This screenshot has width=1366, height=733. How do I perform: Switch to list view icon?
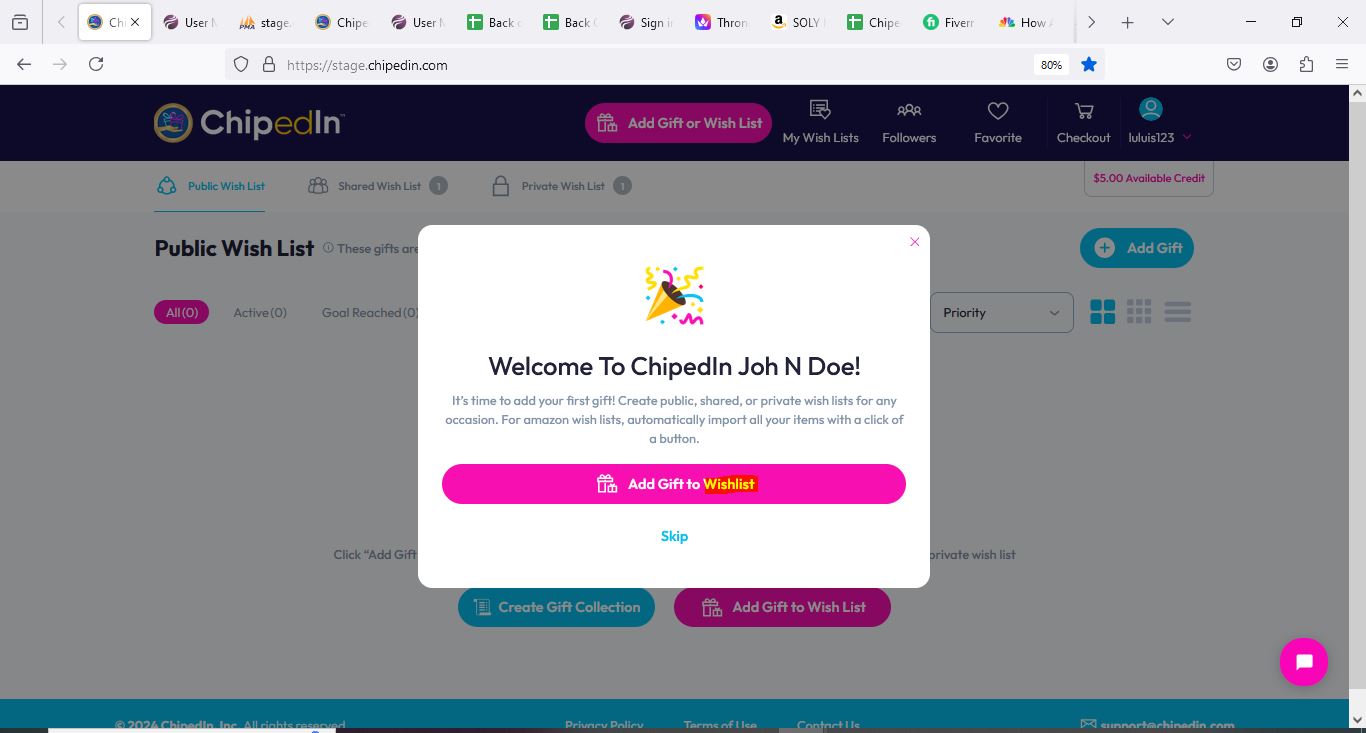point(1177,312)
